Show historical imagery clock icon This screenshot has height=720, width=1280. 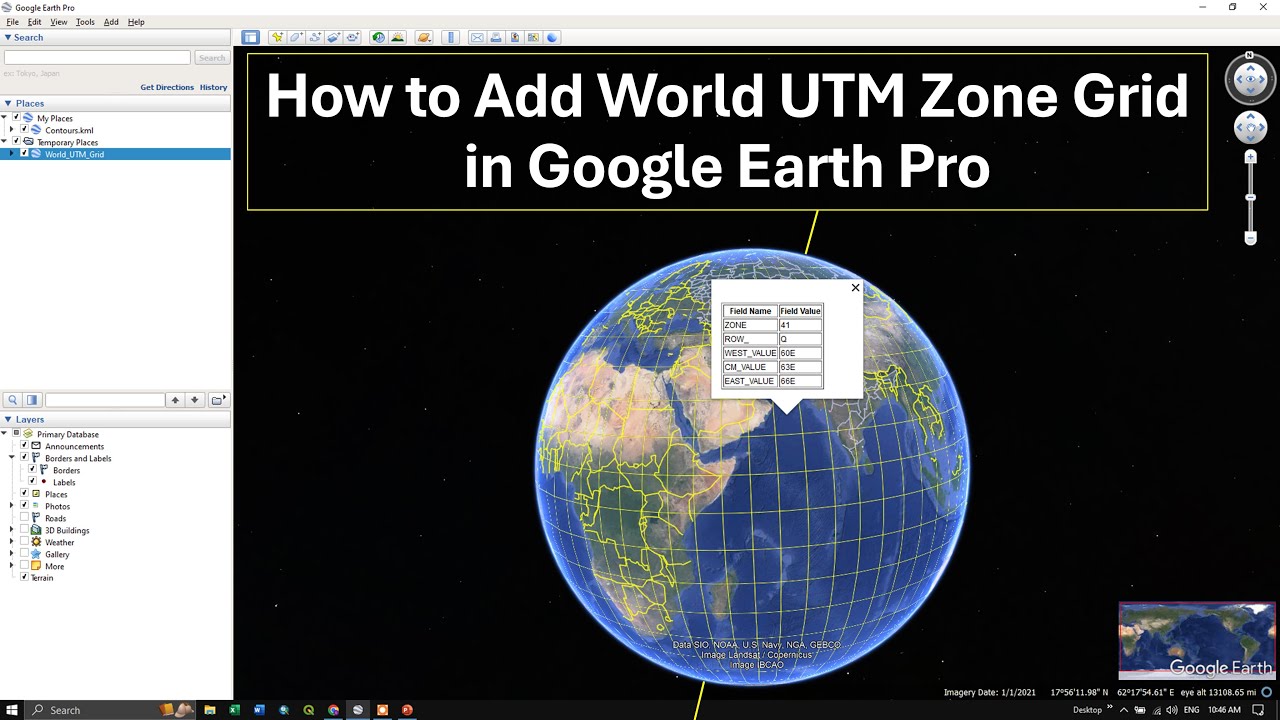click(x=378, y=37)
